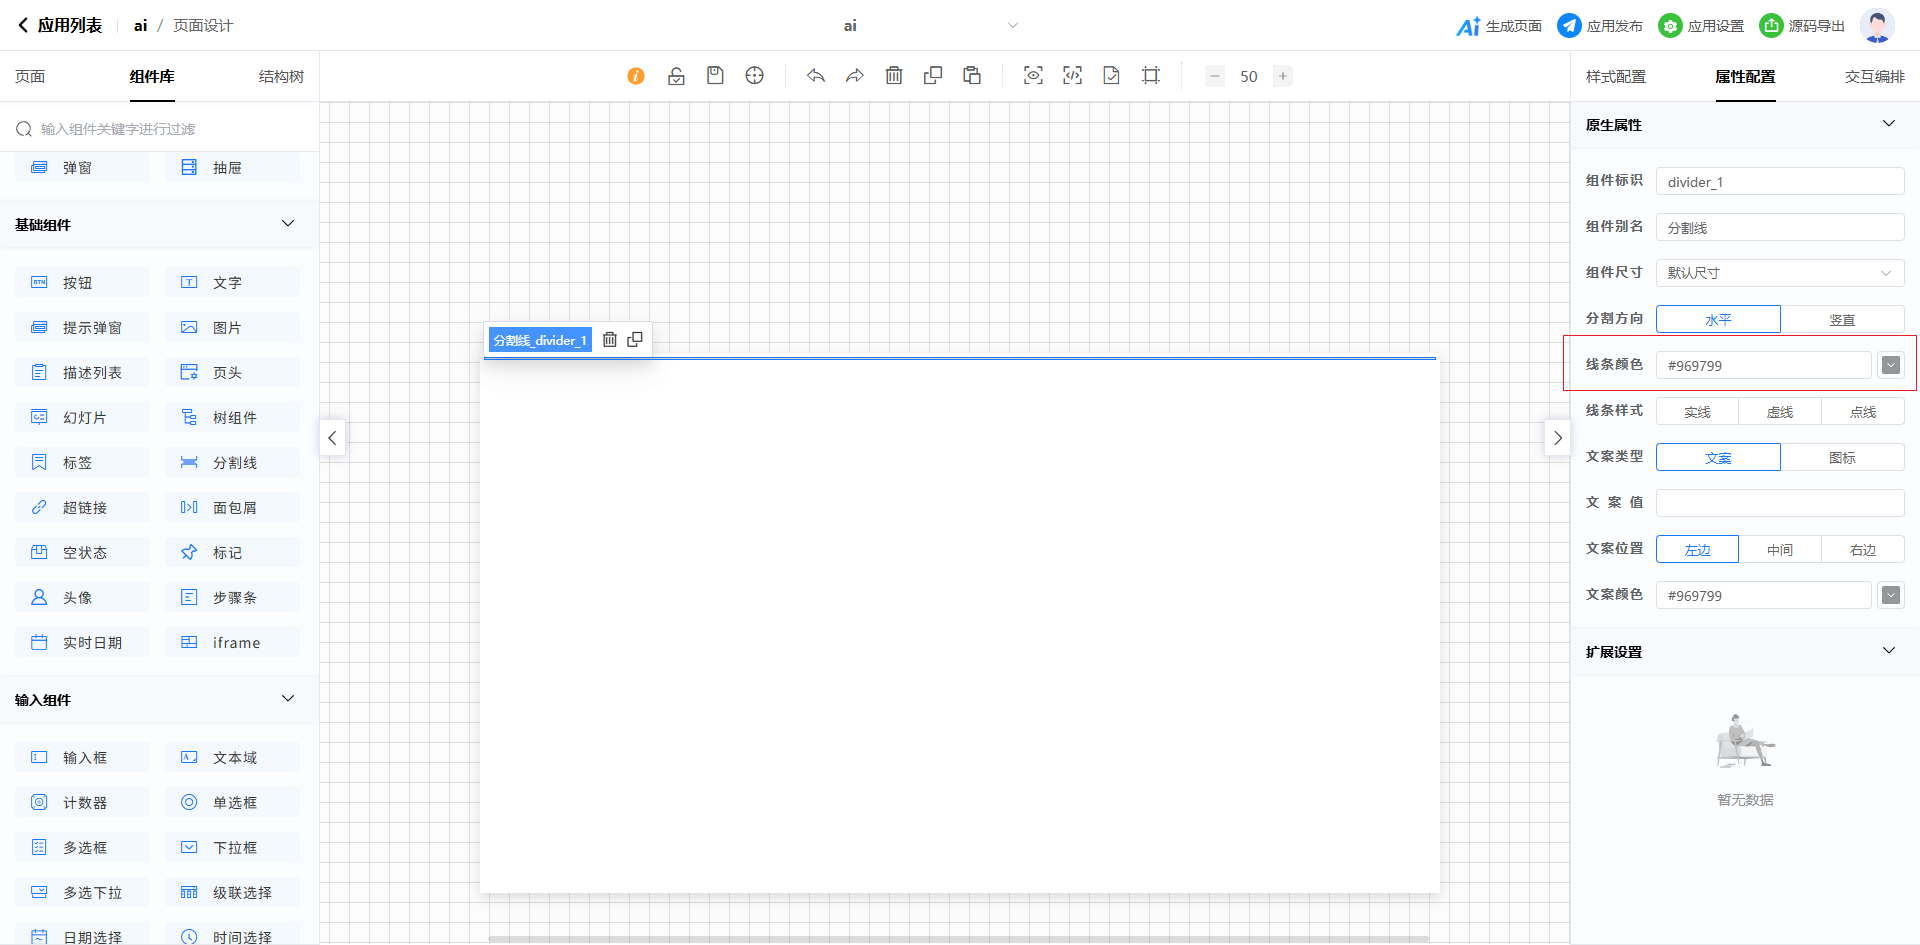Image resolution: width=1920 pixels, height=945 pixels.
Task: Delete divider_1 using its floating trash icon
Action: click(x=610, y=340)
